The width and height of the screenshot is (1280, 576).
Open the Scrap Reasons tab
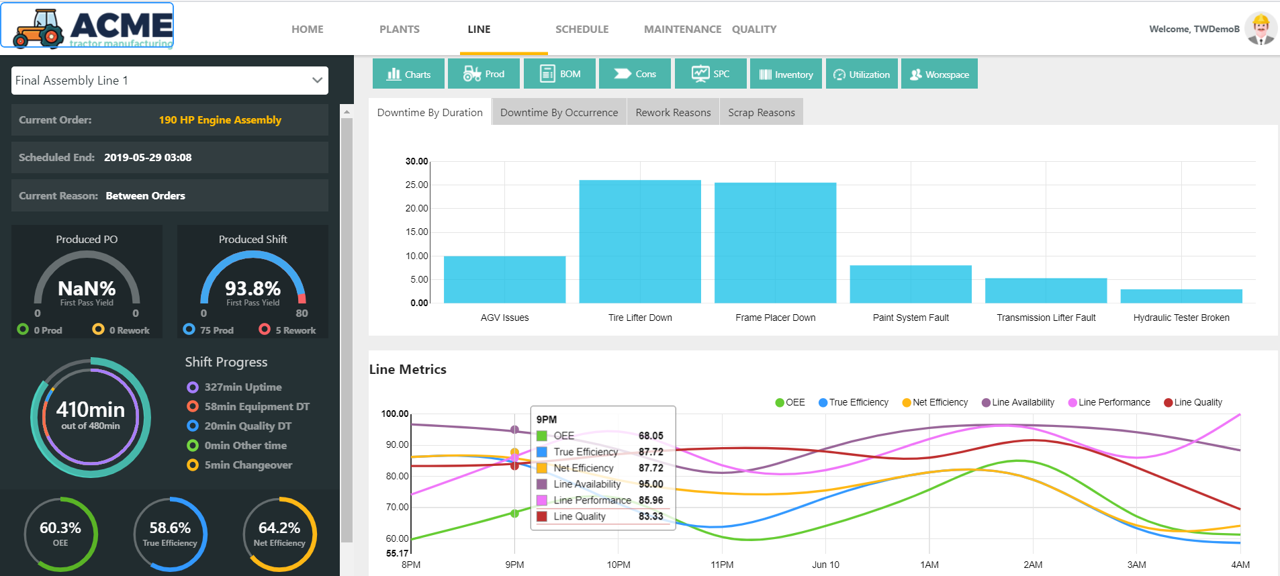click(x=761, y=113)
